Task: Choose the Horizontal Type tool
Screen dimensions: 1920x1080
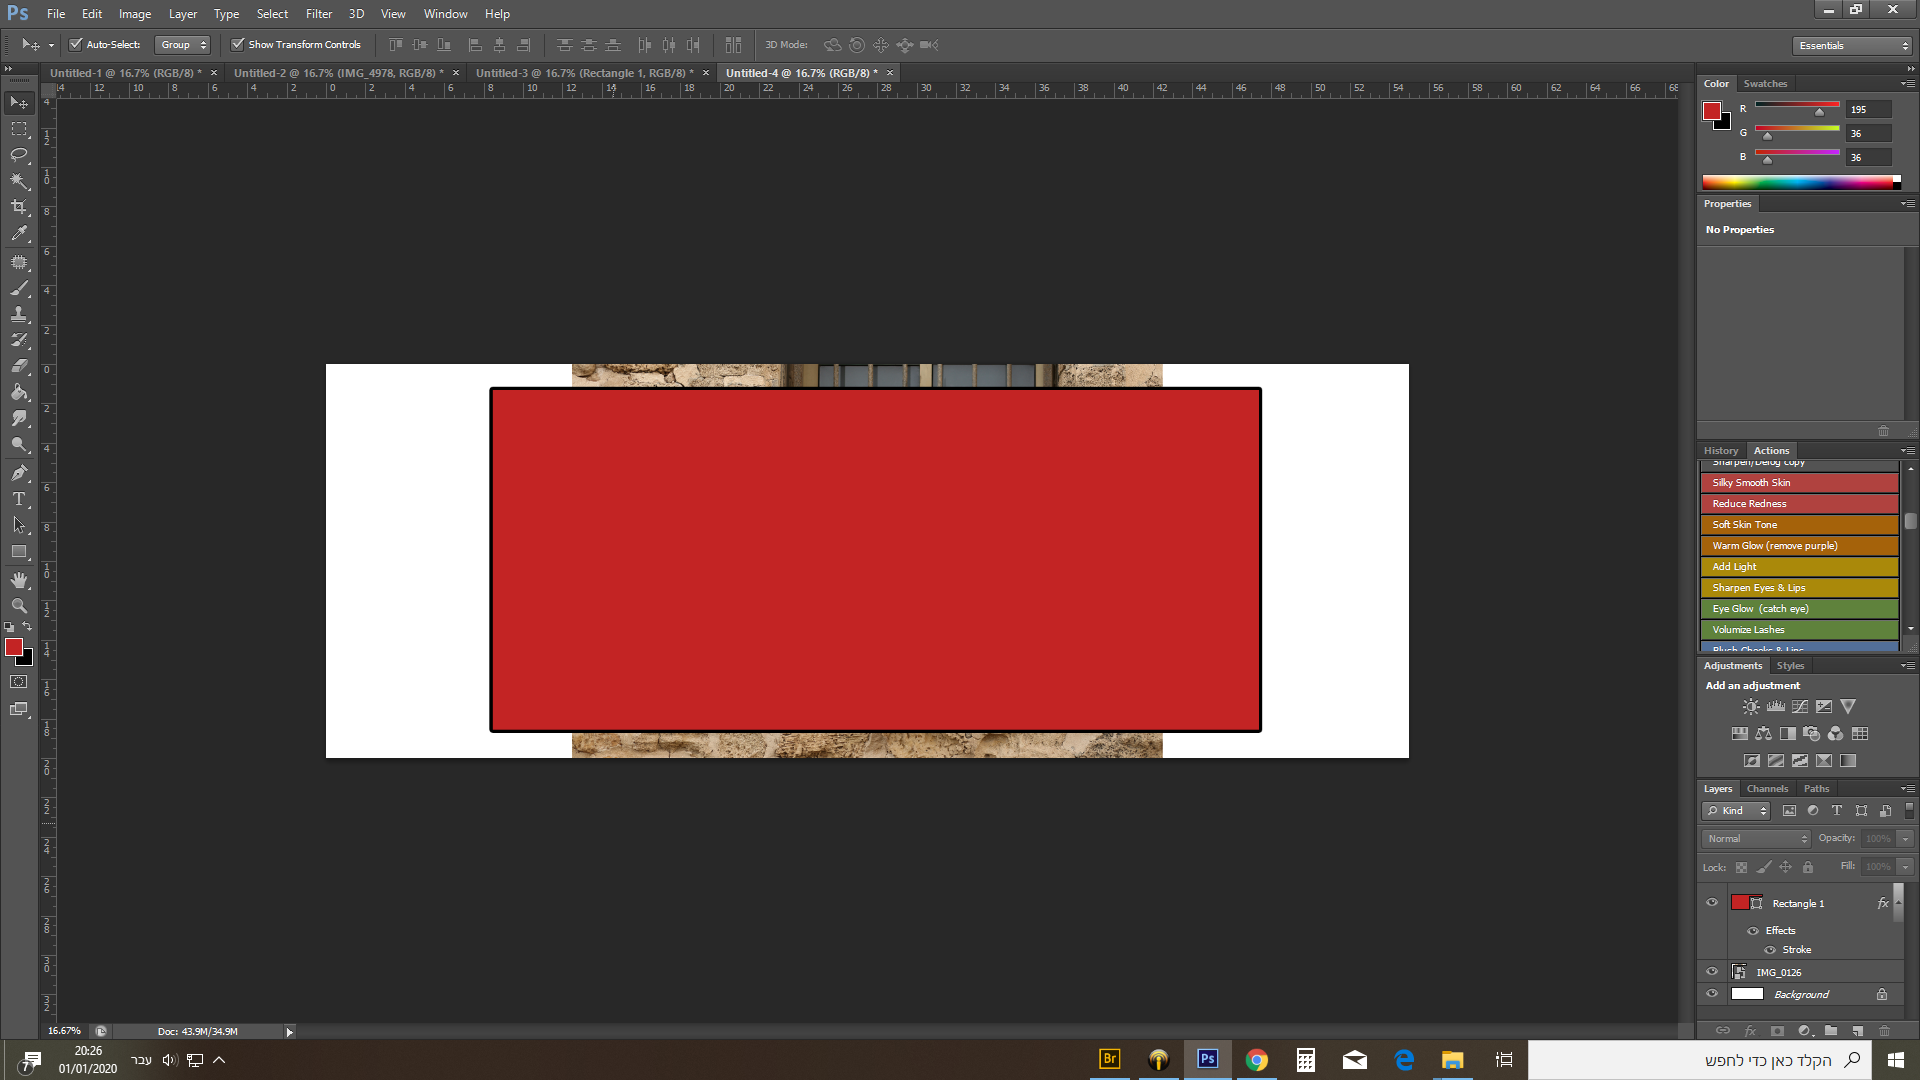Action: (18, 499)
